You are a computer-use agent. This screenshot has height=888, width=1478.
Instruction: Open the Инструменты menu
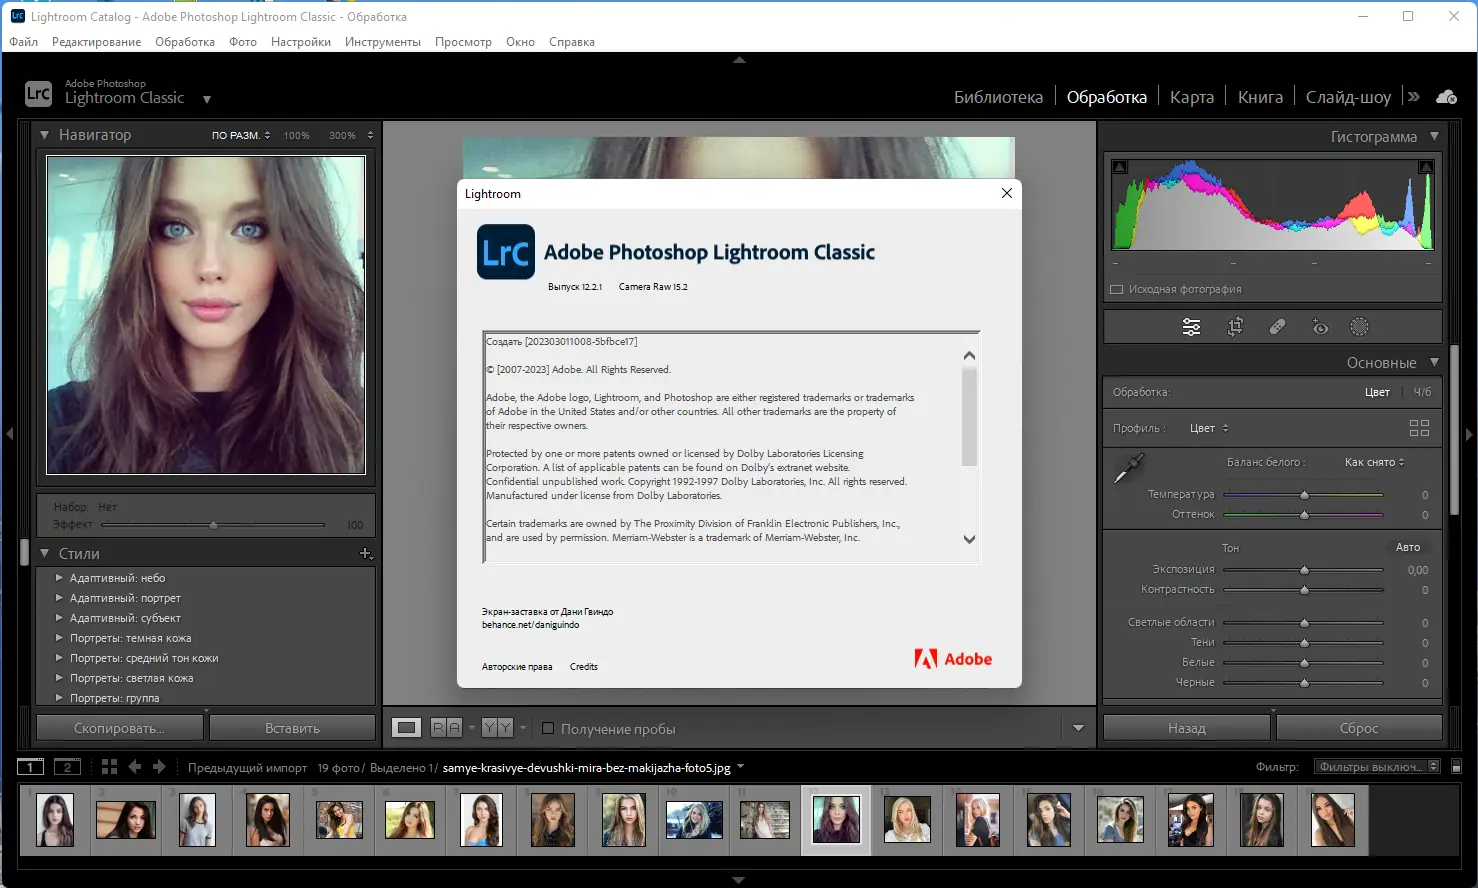point(382,42)
